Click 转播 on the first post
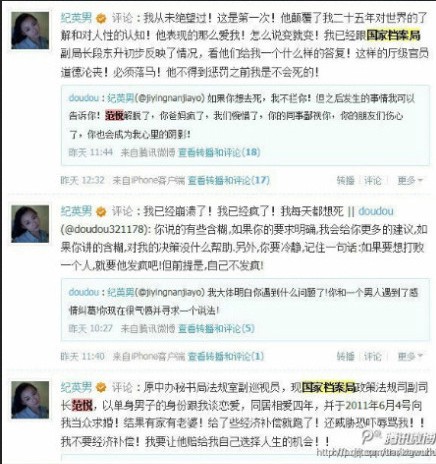Viewport: 436px width, 464px height. pyautogui.click(x=346, y=181)
